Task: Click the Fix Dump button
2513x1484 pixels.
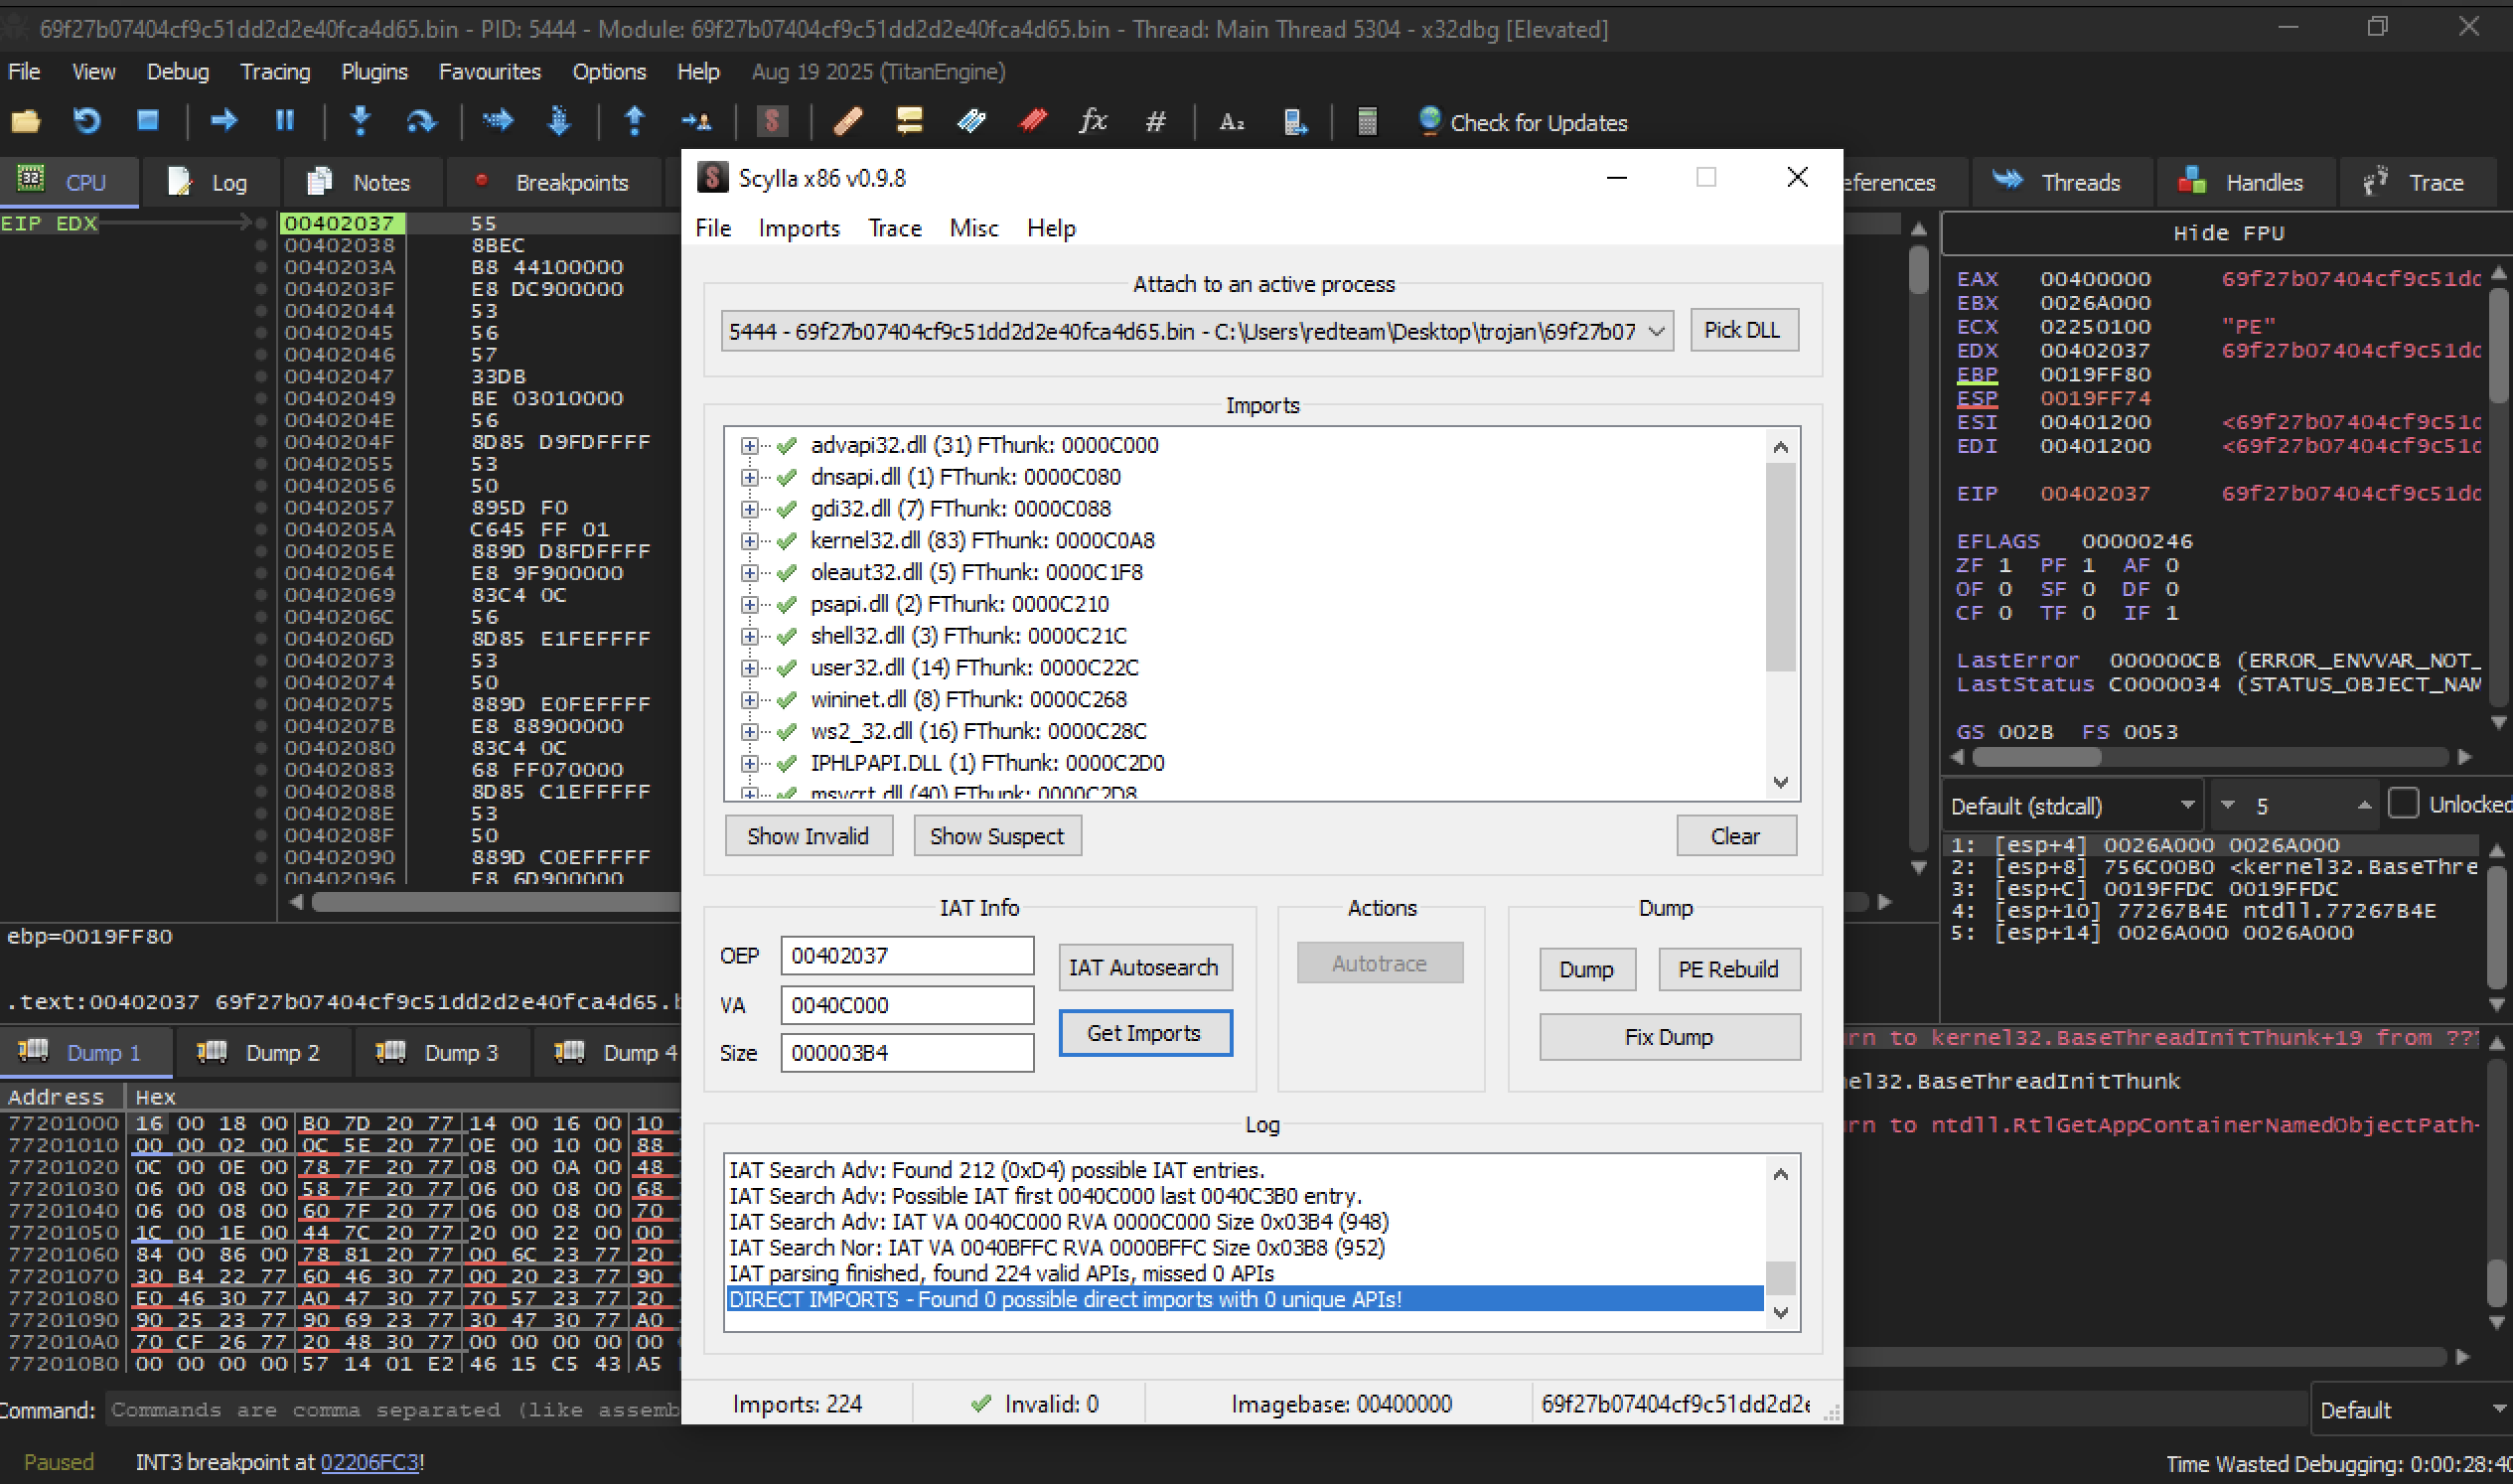Action: (x=1668, y=1037)
